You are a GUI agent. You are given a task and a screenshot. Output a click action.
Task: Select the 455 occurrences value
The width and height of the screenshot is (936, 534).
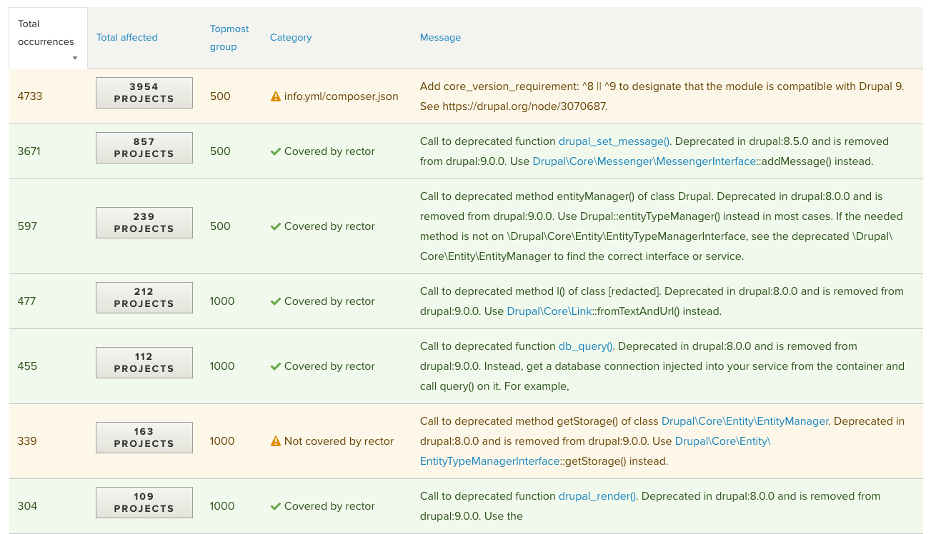point(27,366)
